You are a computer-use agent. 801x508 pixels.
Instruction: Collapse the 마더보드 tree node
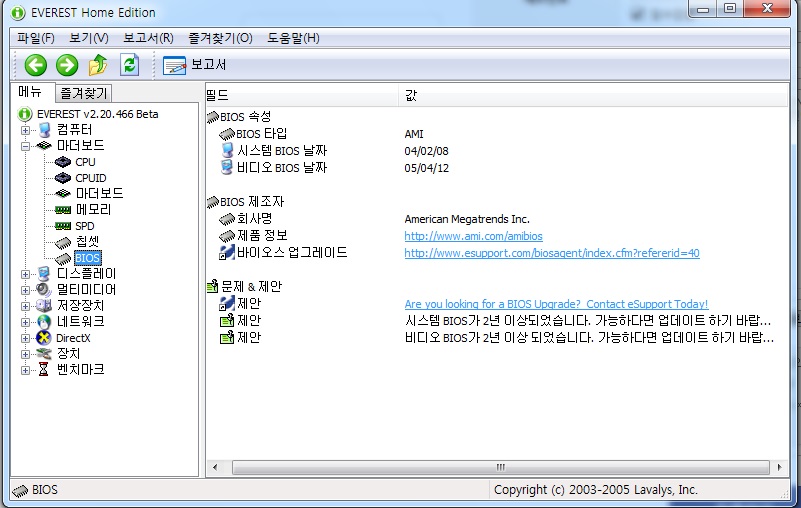tap(25, 146)
